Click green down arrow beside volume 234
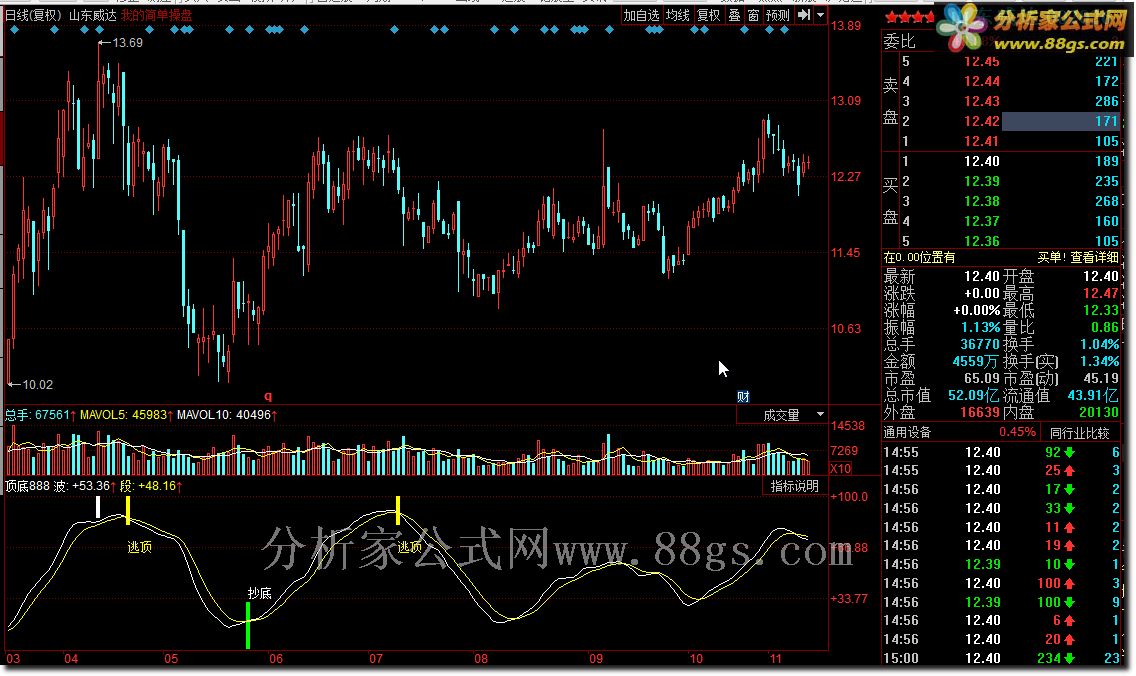 point(1069,659)
